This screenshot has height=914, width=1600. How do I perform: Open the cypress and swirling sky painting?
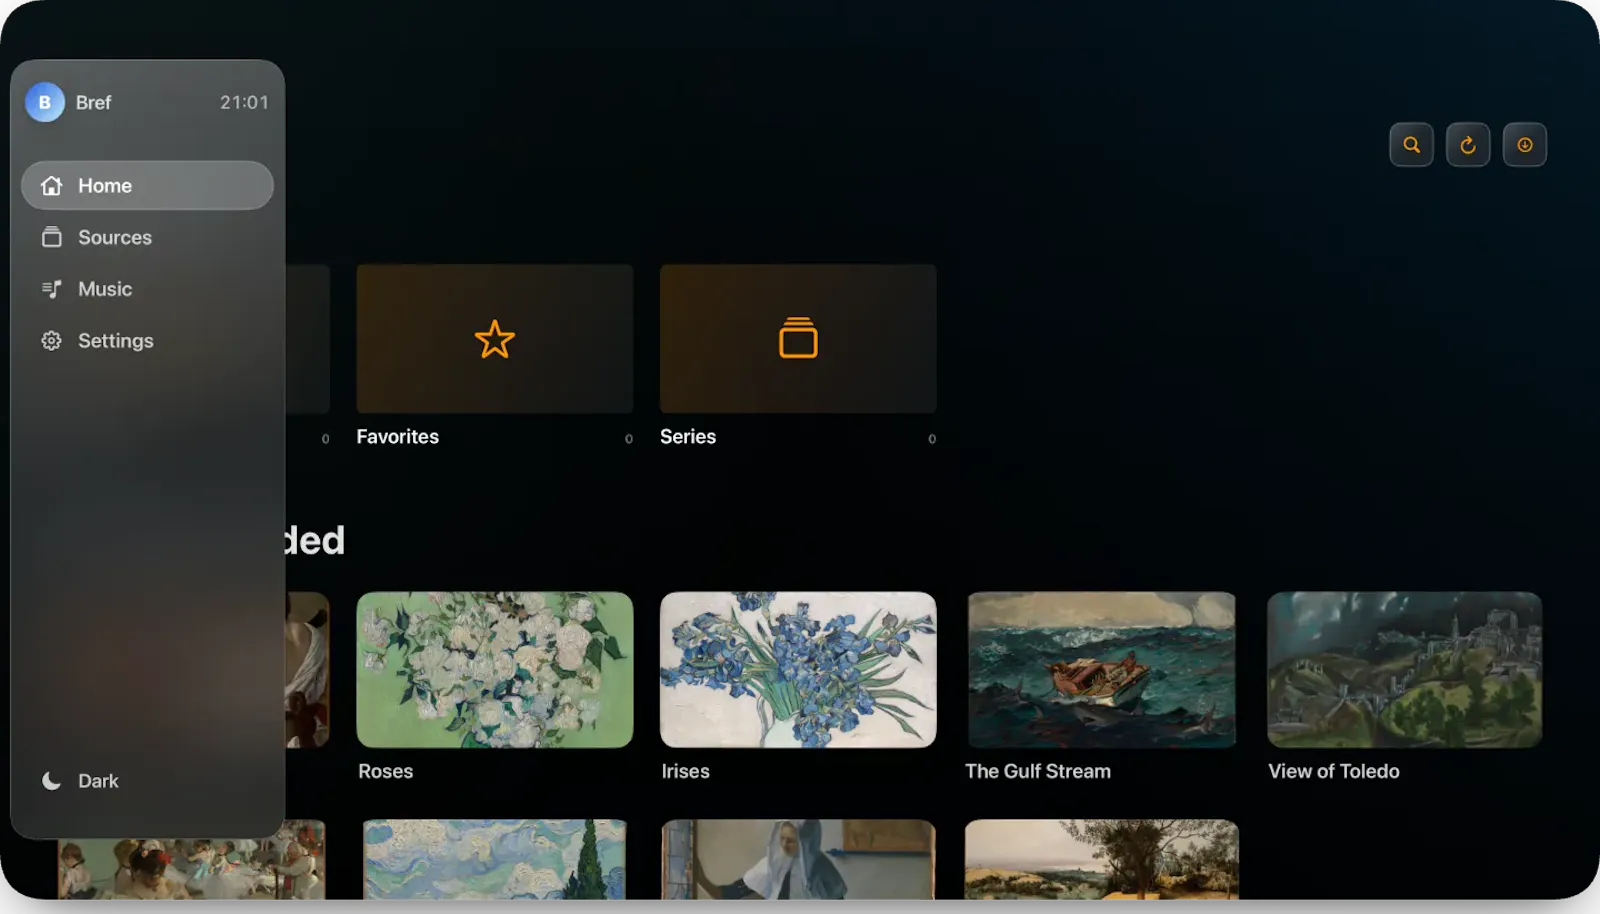pos(495,859)
